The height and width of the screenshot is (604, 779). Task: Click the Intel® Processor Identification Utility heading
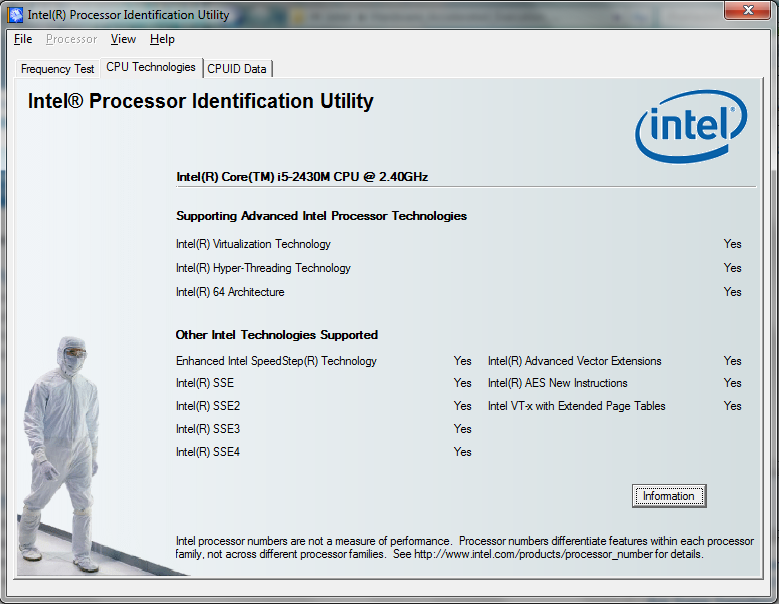201,101
